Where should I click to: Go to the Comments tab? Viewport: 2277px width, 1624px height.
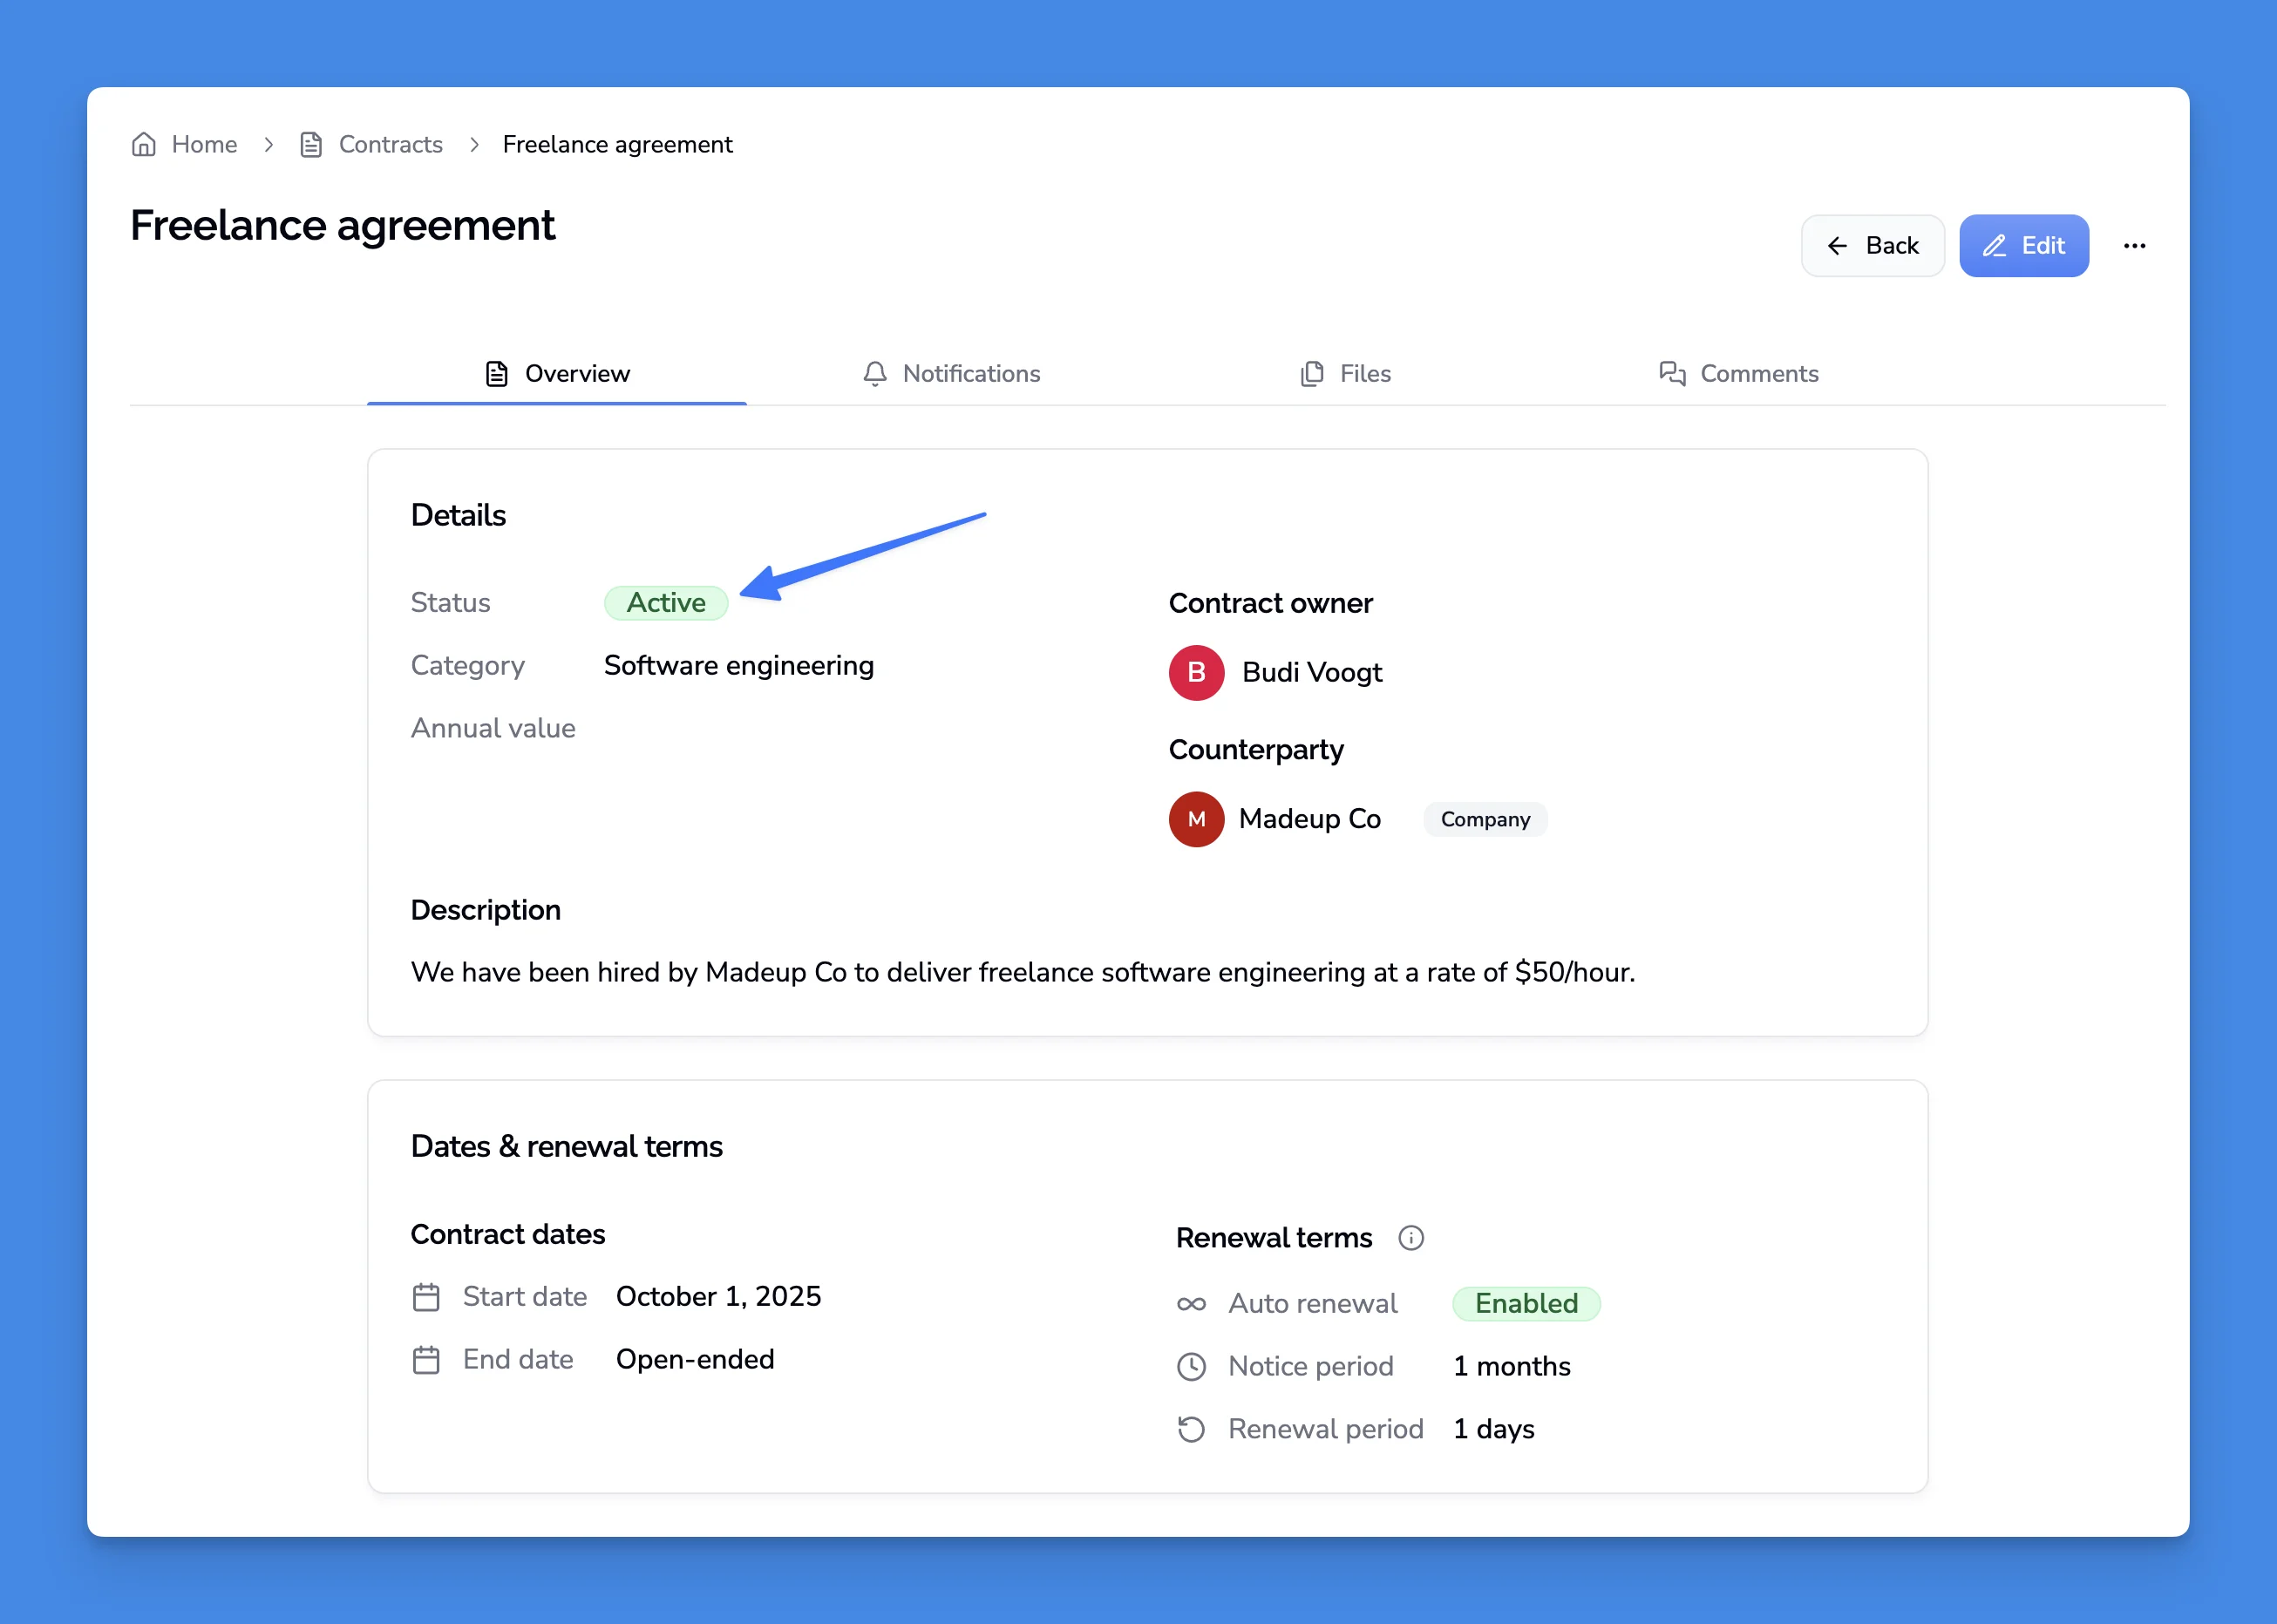1738,374
